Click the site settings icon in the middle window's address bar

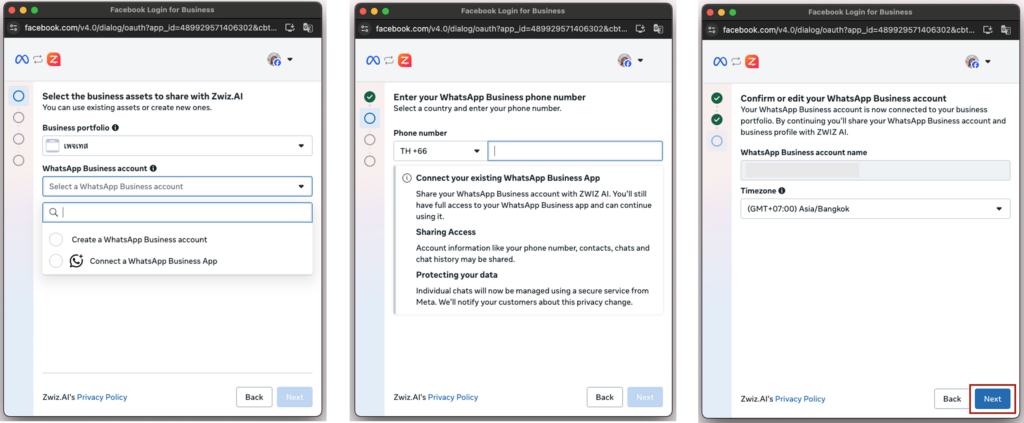[363, 29]
